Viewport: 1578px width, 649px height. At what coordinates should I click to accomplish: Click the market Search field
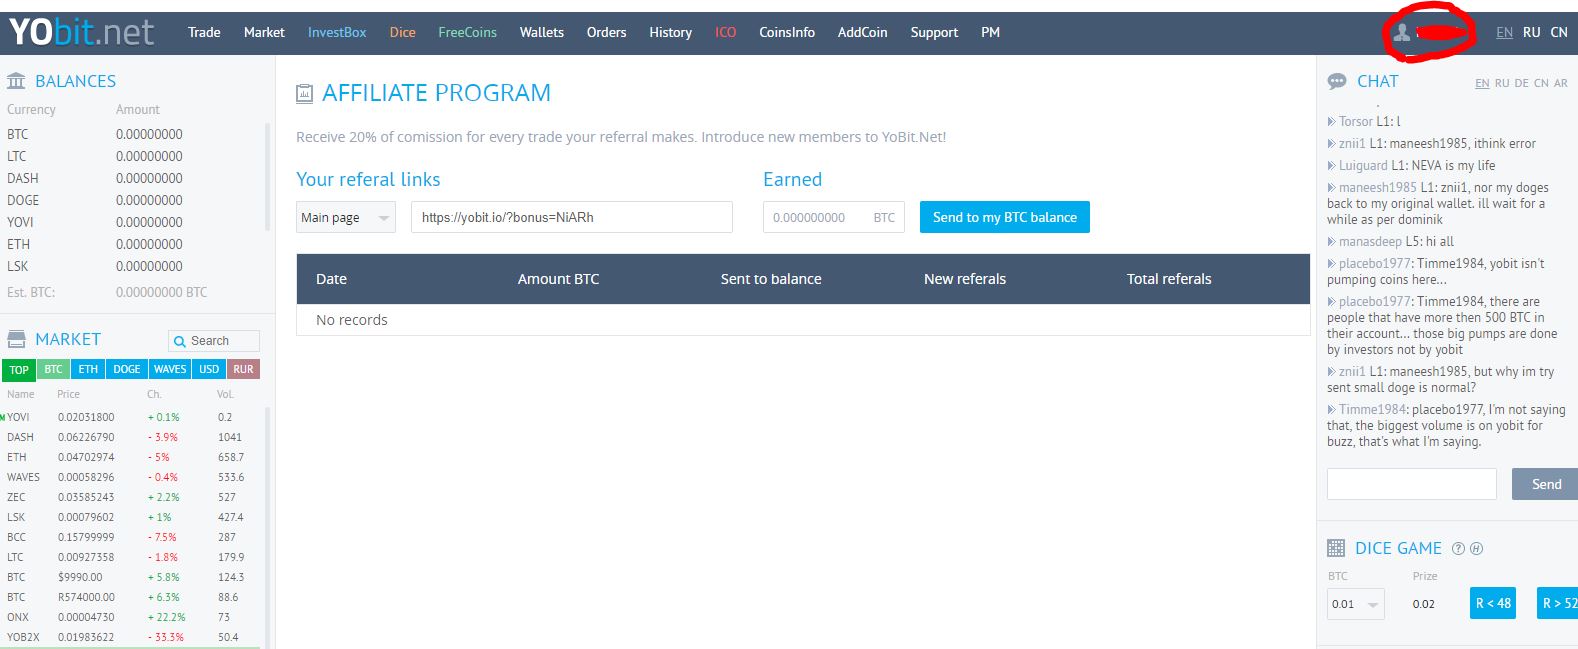click(214, 341)
